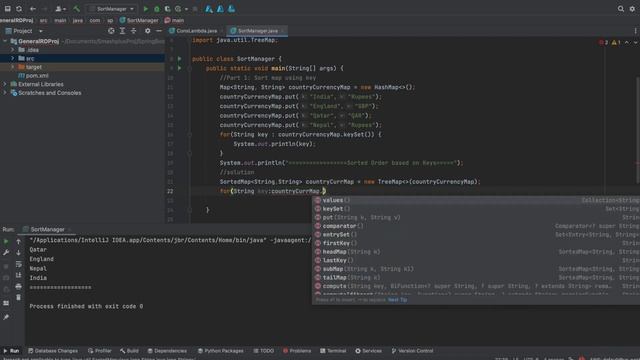Click the green hammer Build Project icon
This screenshot has height=360, width=640.
click(x=76, y=9)
